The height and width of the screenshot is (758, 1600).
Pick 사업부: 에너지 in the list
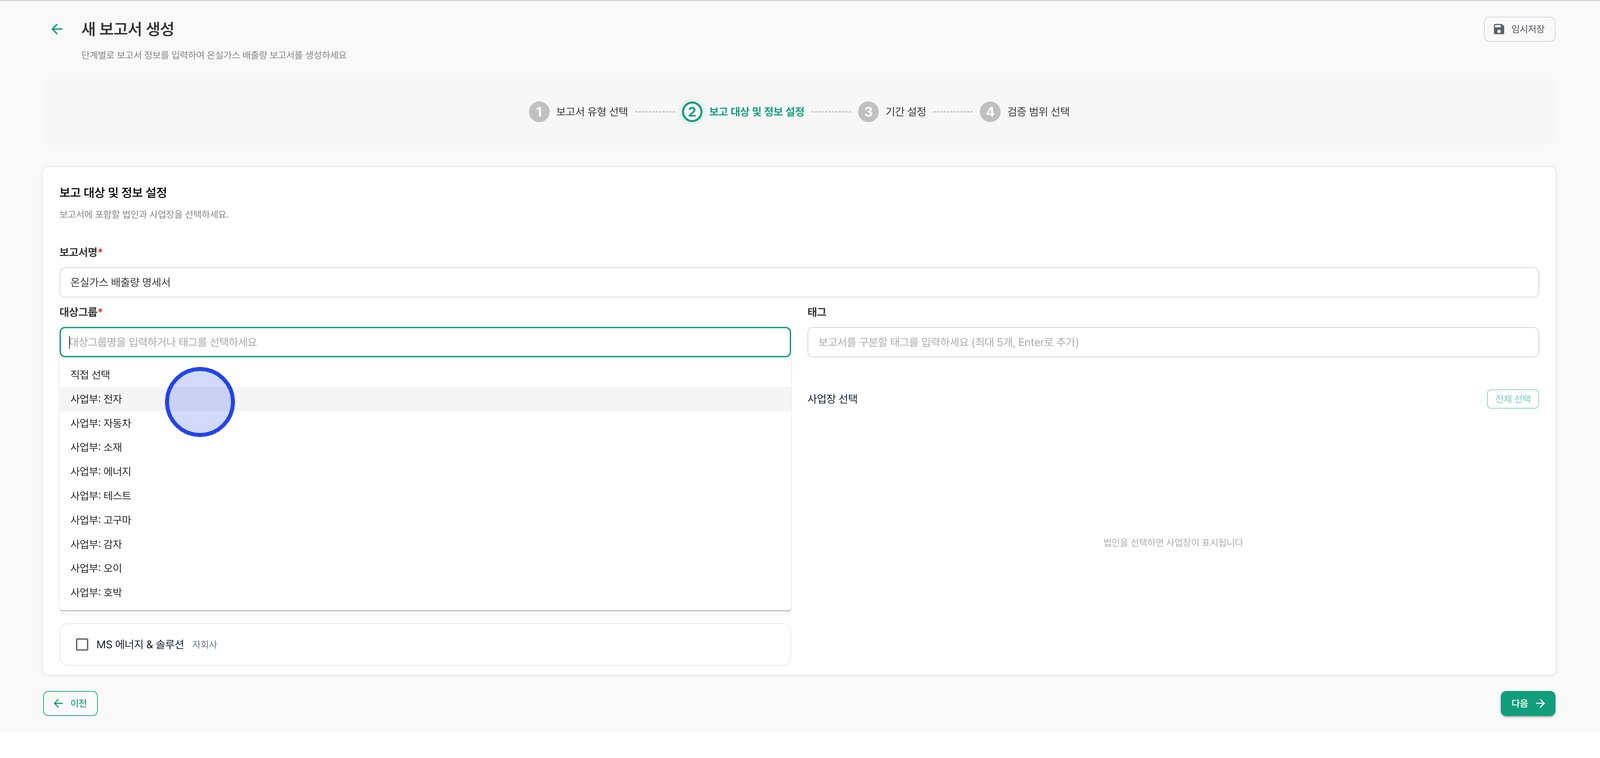point(425,472)
